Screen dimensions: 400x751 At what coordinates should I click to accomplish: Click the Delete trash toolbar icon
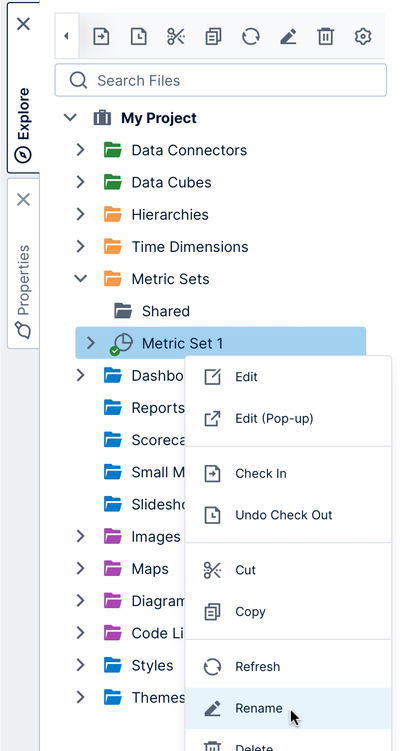pyautogui.click(x=325, y=36)
